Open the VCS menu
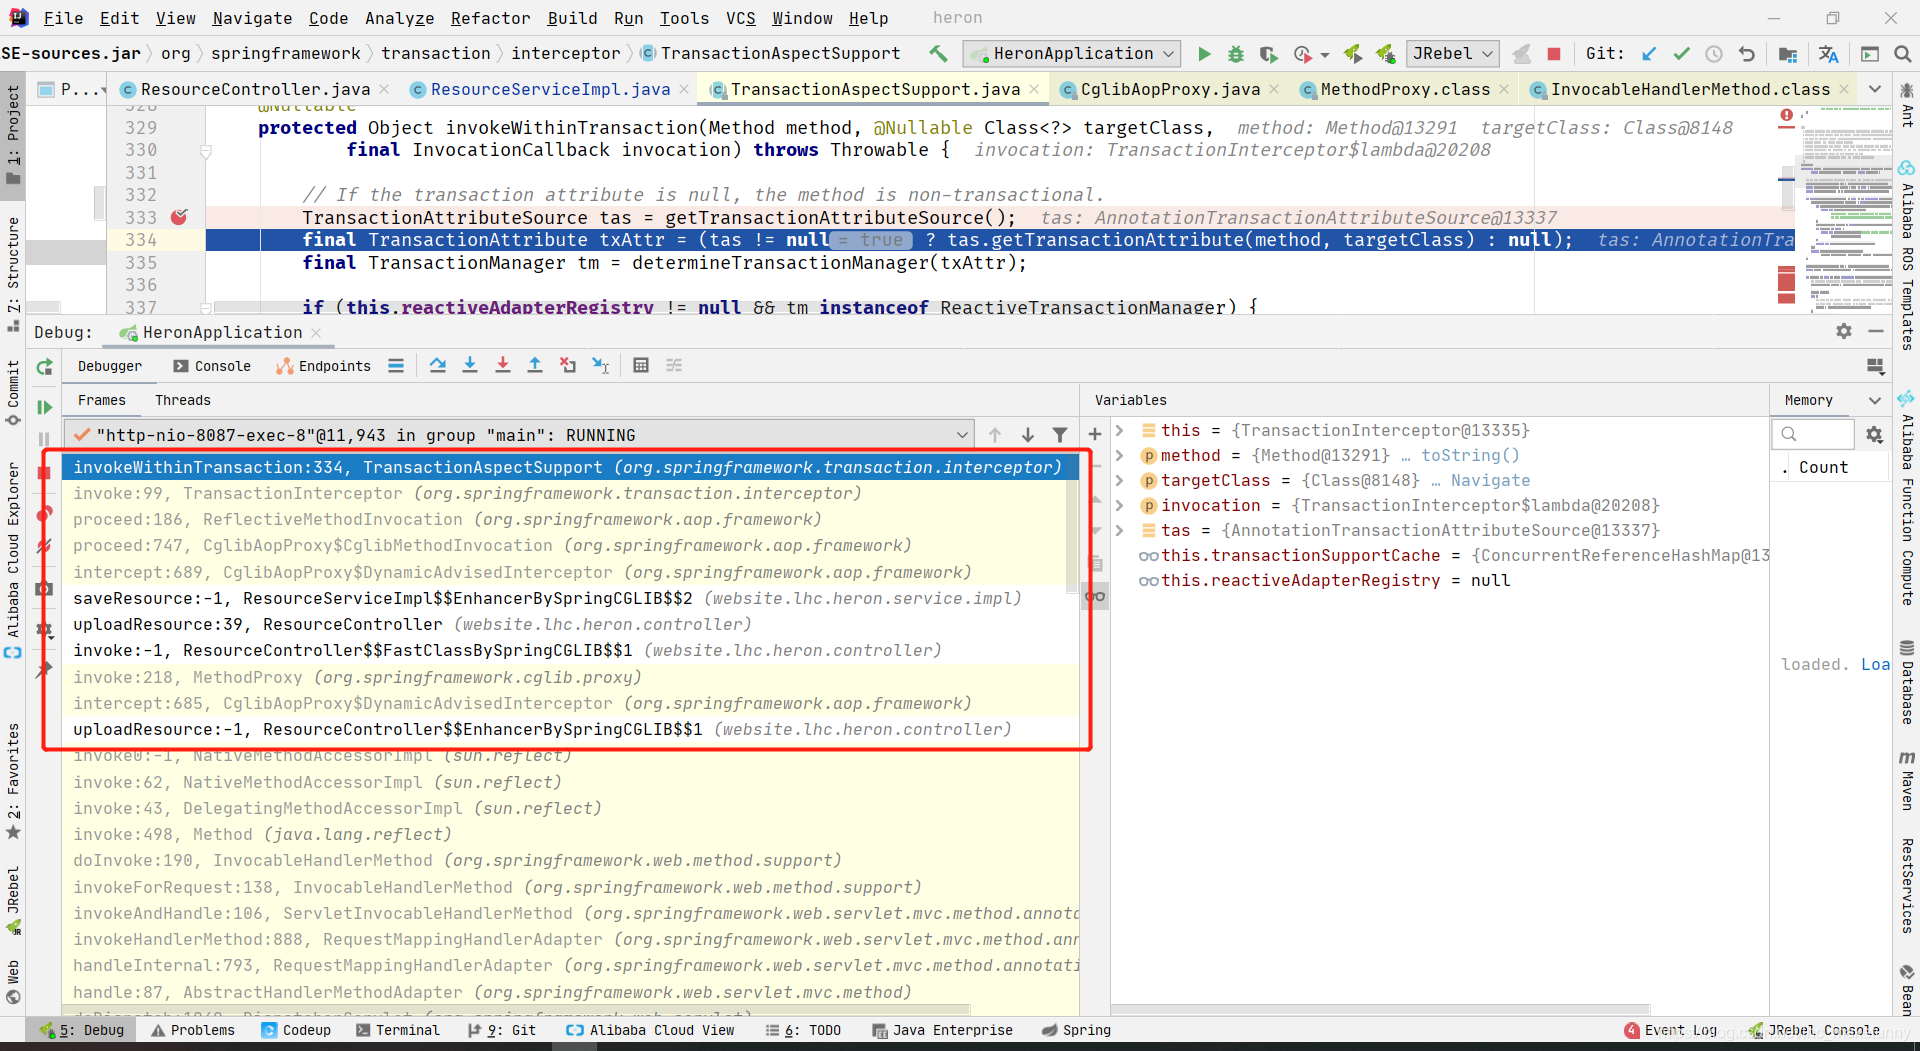Viewport: 1920px width, 1051px height. coord(741,18)
